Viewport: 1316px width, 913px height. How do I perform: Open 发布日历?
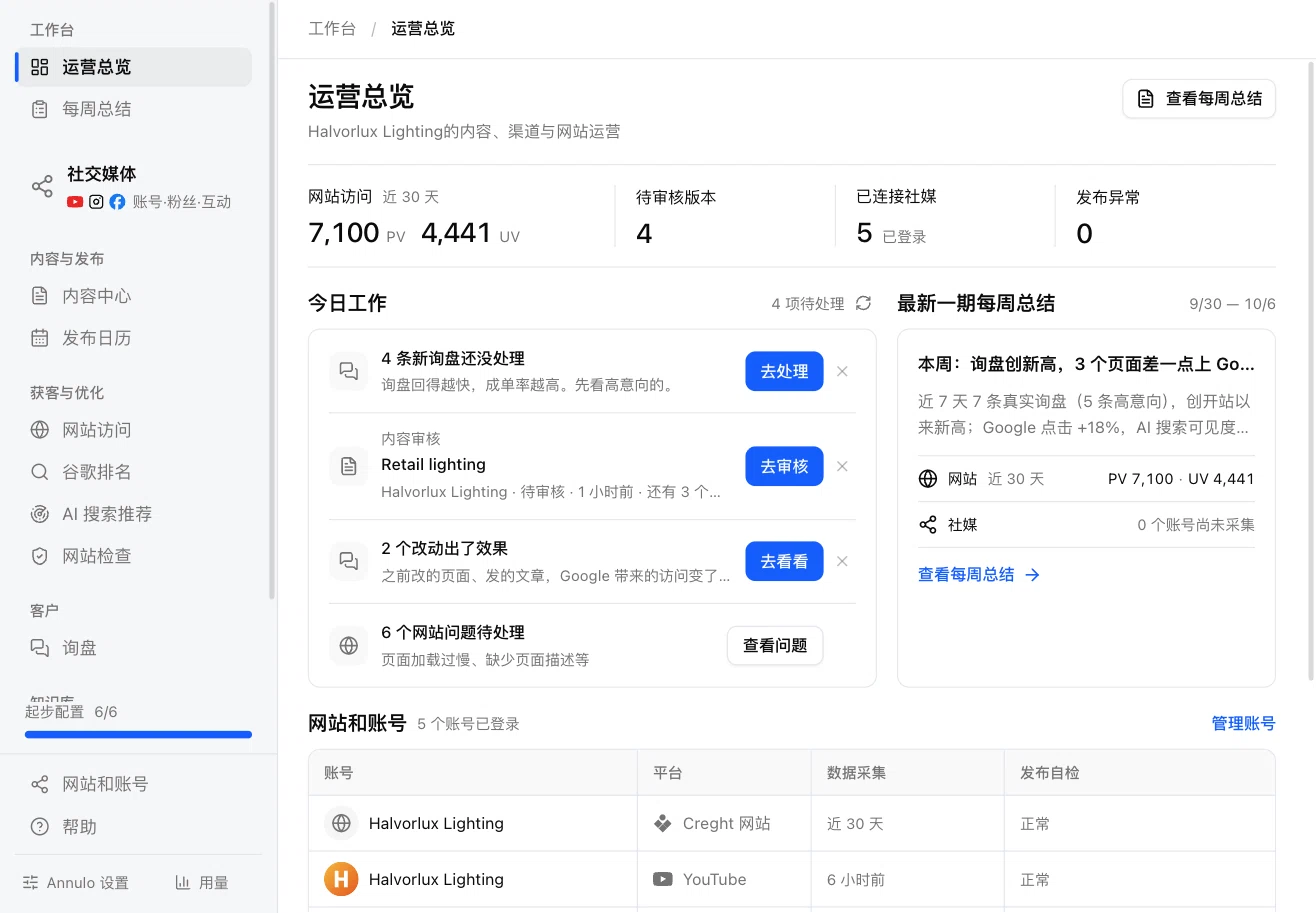(133, 338)
